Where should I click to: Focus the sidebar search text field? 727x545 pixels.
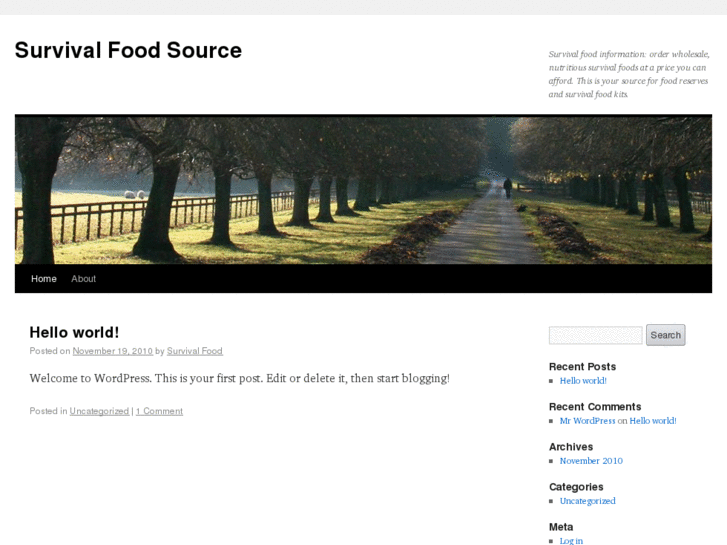point(595,335)
